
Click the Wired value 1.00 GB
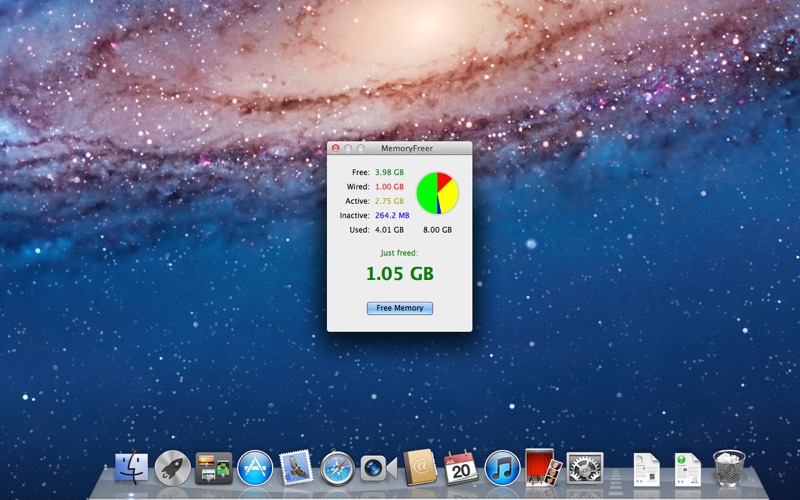click(x=389, y=187)
